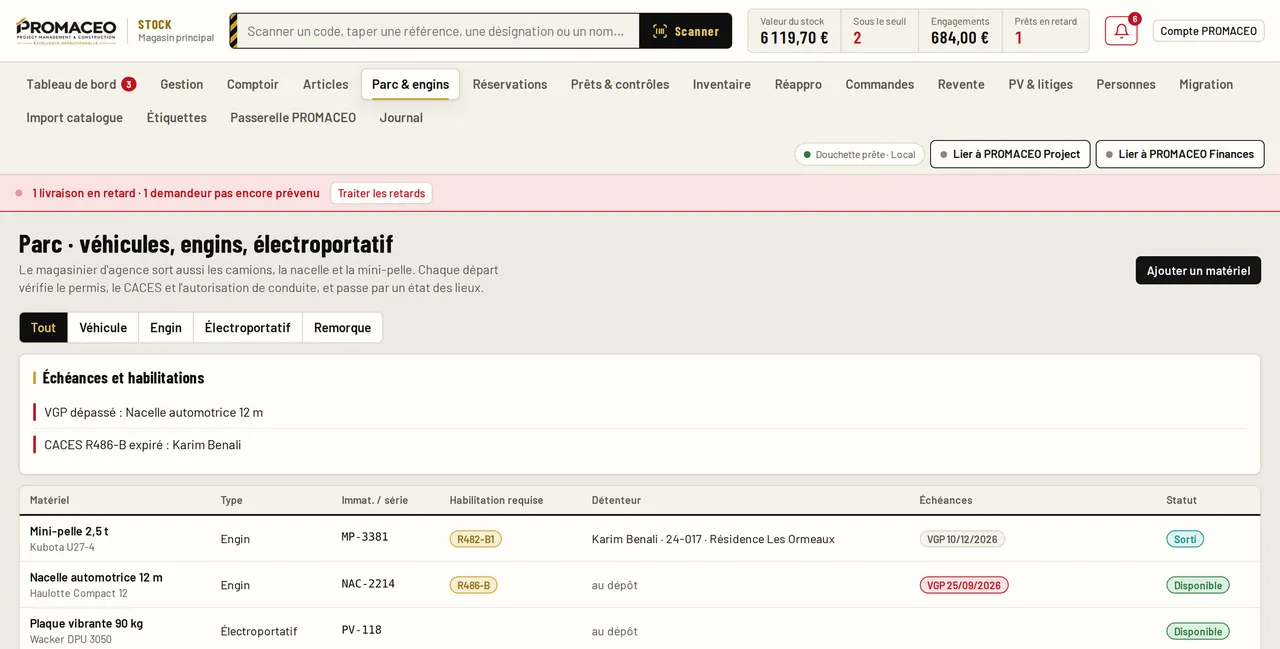
Task: Switch to Prêts & contrôles tab
Action: click(620, 84)
